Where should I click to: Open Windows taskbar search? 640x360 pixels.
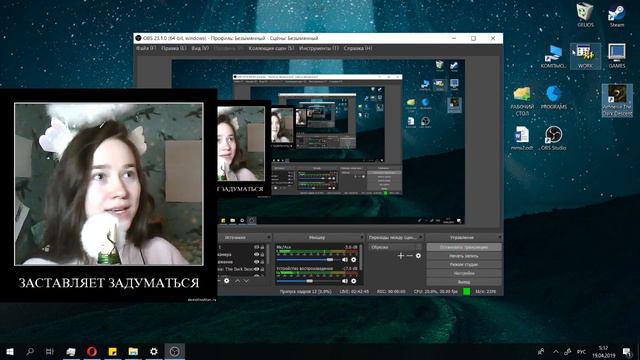pyautogui.click(x=30, y=351)
